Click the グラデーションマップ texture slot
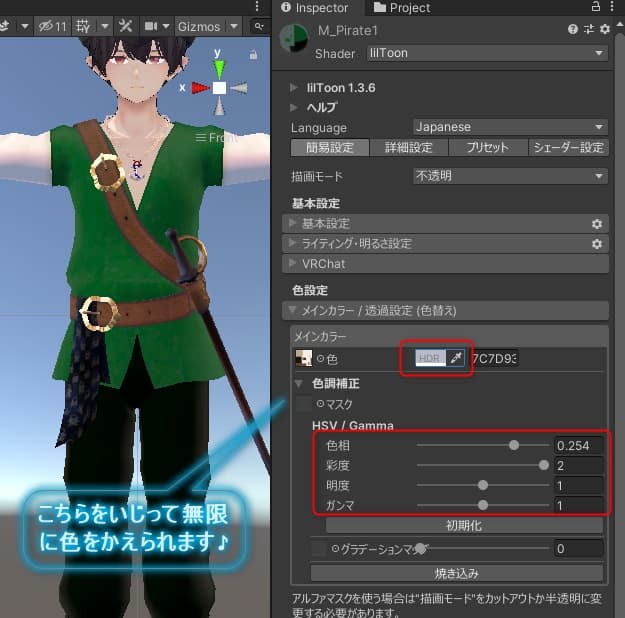The height and width of the screenshot is (618, 625). click(x=318, y=549)
